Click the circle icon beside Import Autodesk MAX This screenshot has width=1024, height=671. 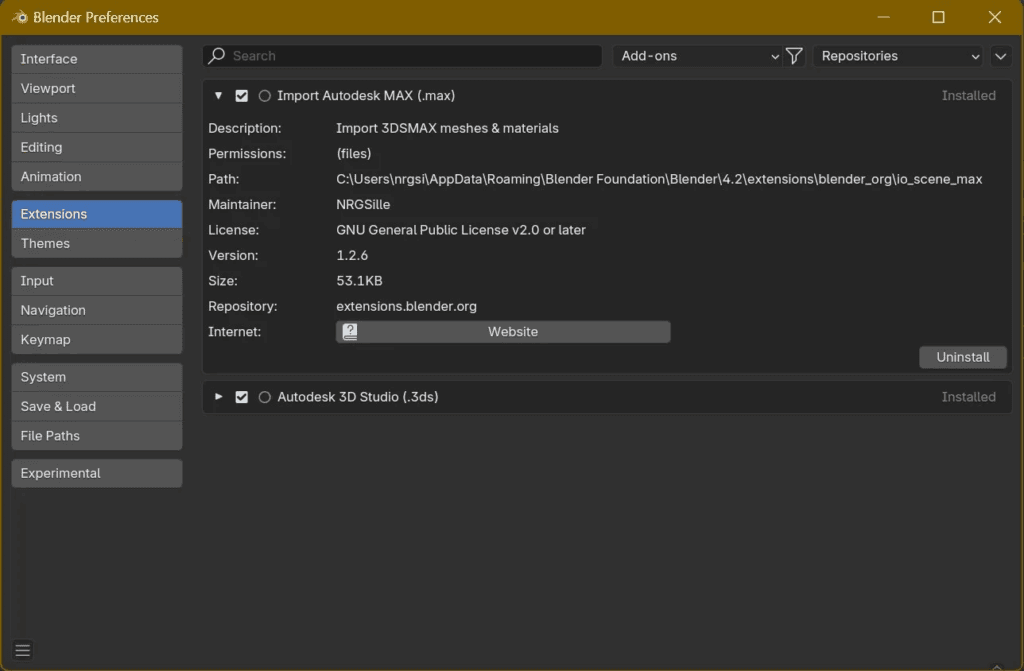(x=264, y=96)
